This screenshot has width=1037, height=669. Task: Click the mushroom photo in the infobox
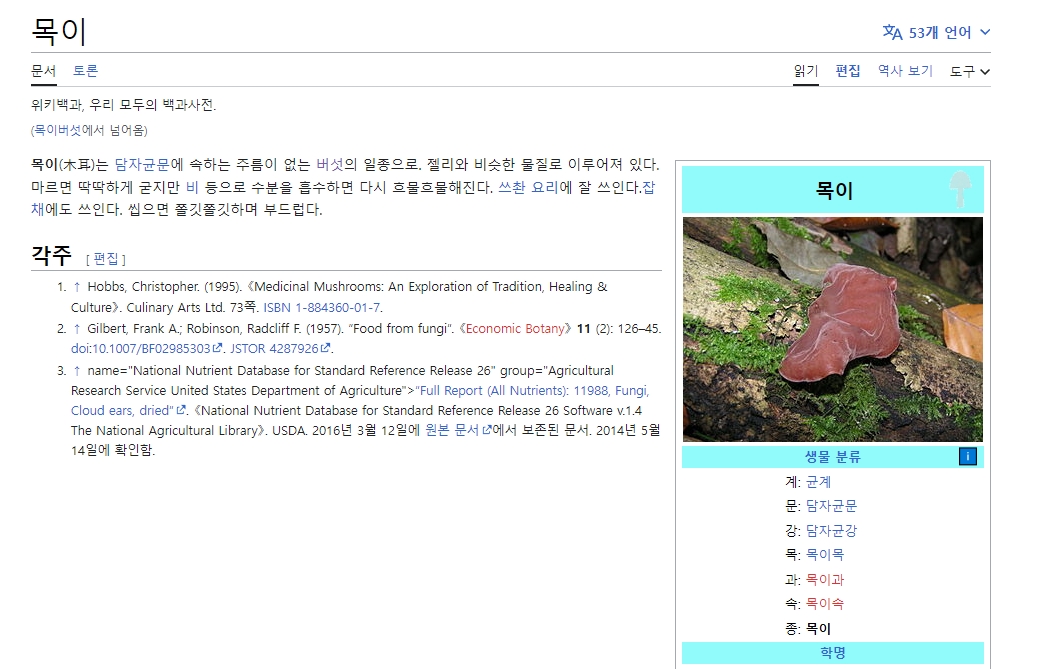833,329
